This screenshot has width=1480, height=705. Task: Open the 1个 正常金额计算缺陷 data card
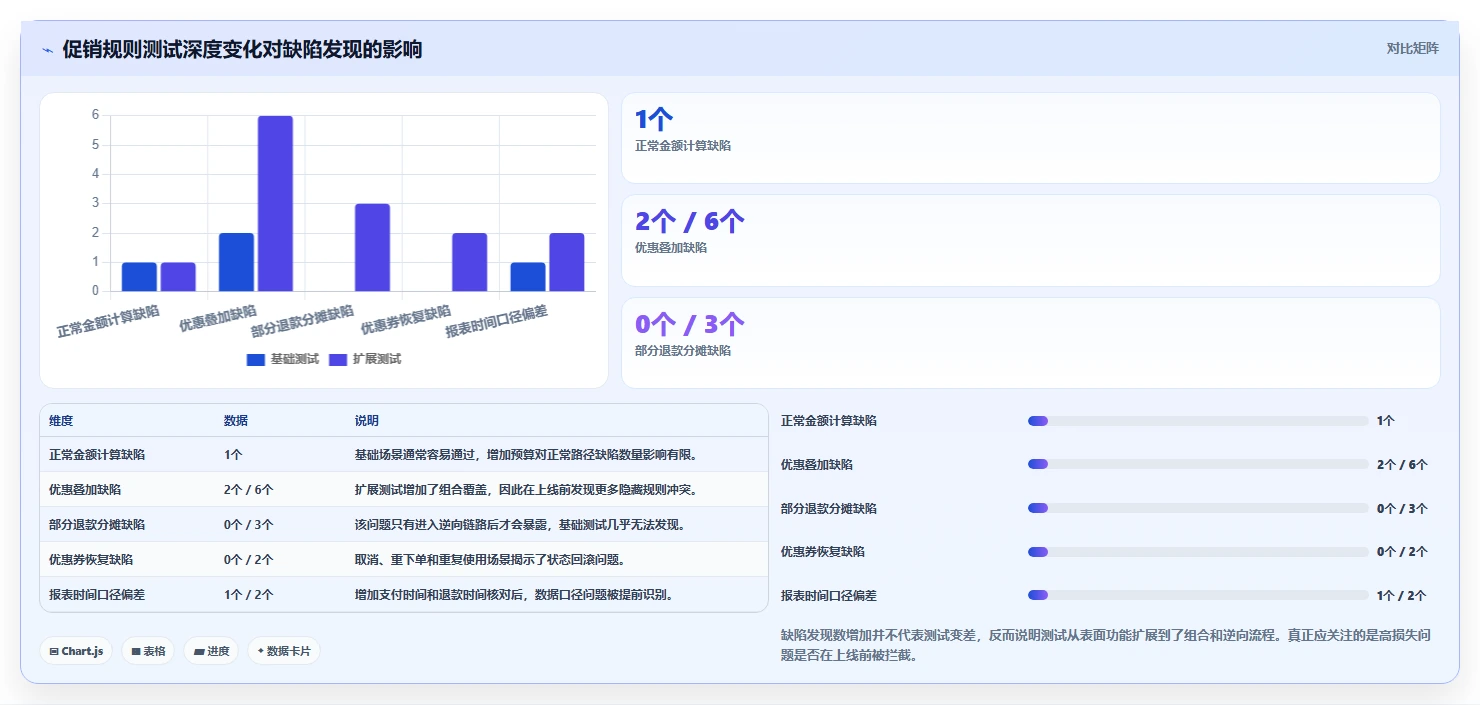click(1030, 138)
